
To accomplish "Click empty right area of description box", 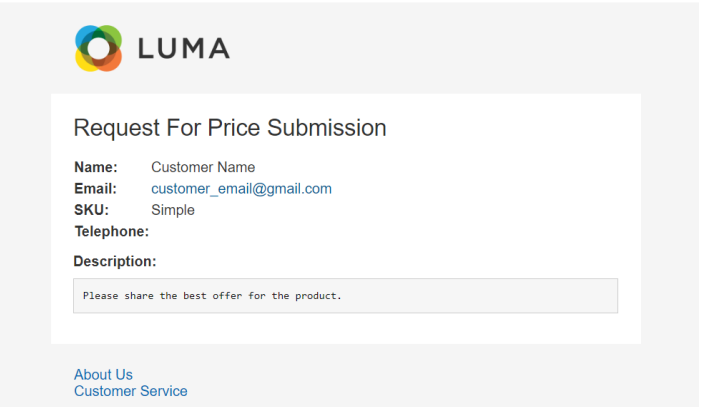I will click(500, 296).
